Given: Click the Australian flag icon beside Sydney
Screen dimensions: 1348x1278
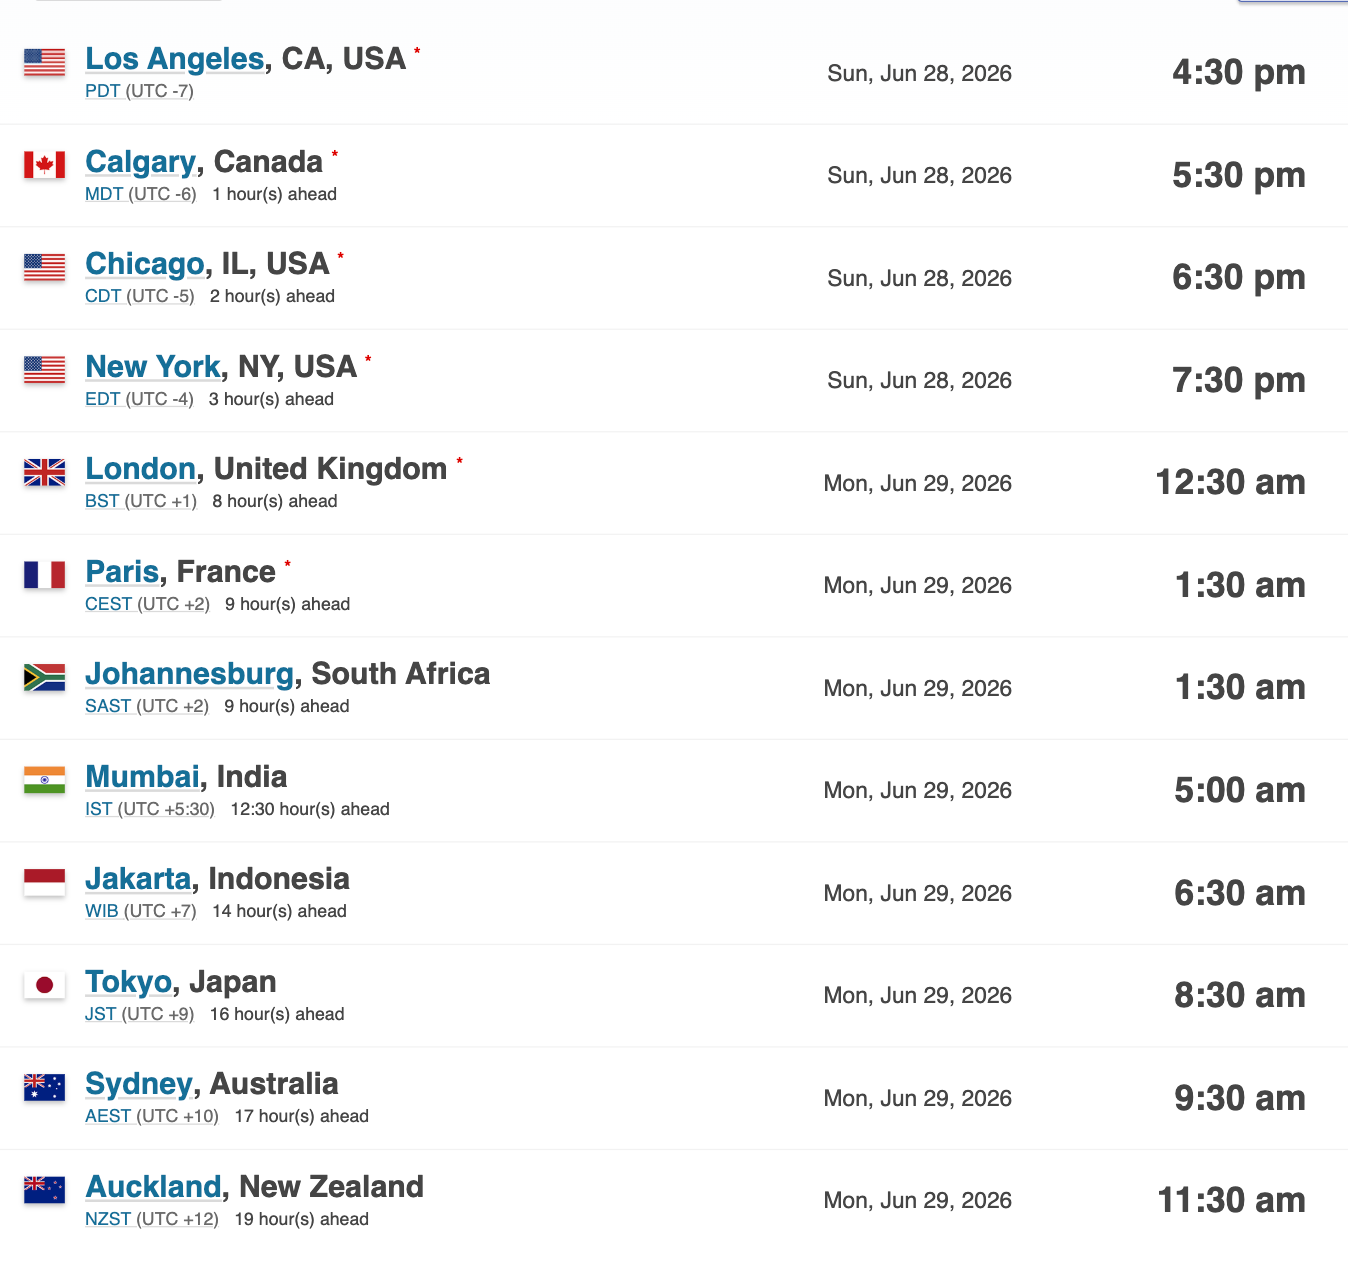Looking at the screenshot, I should tap(44, 1087).
